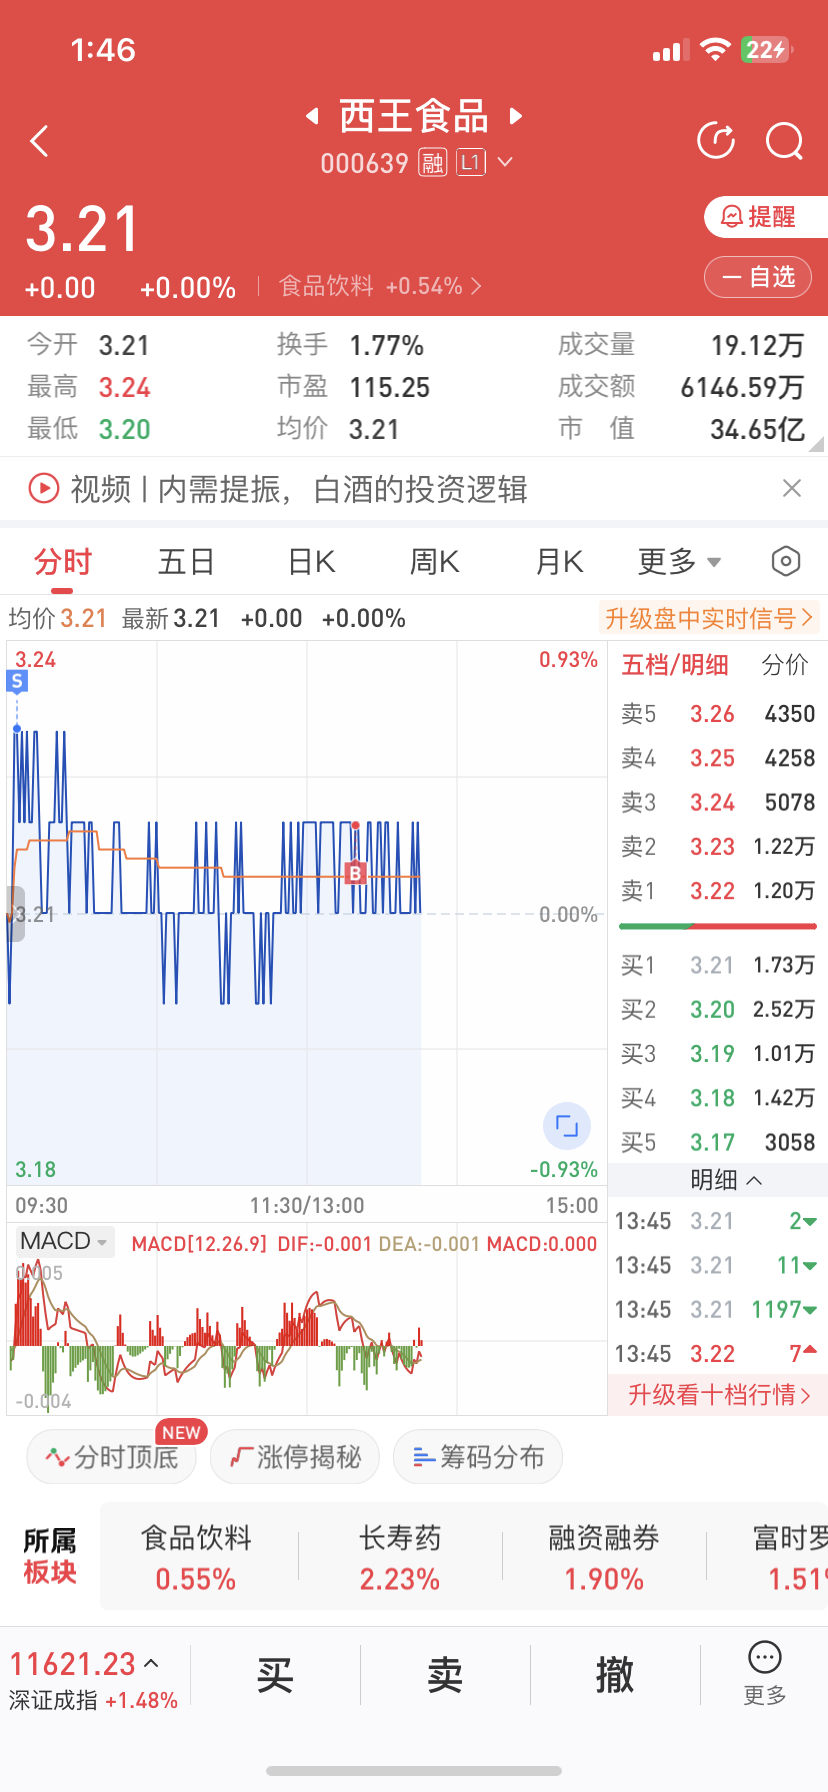828x1792 pixels.
Task: Tap the refresh circular arrow icon
Action: (x=716, y=141)
